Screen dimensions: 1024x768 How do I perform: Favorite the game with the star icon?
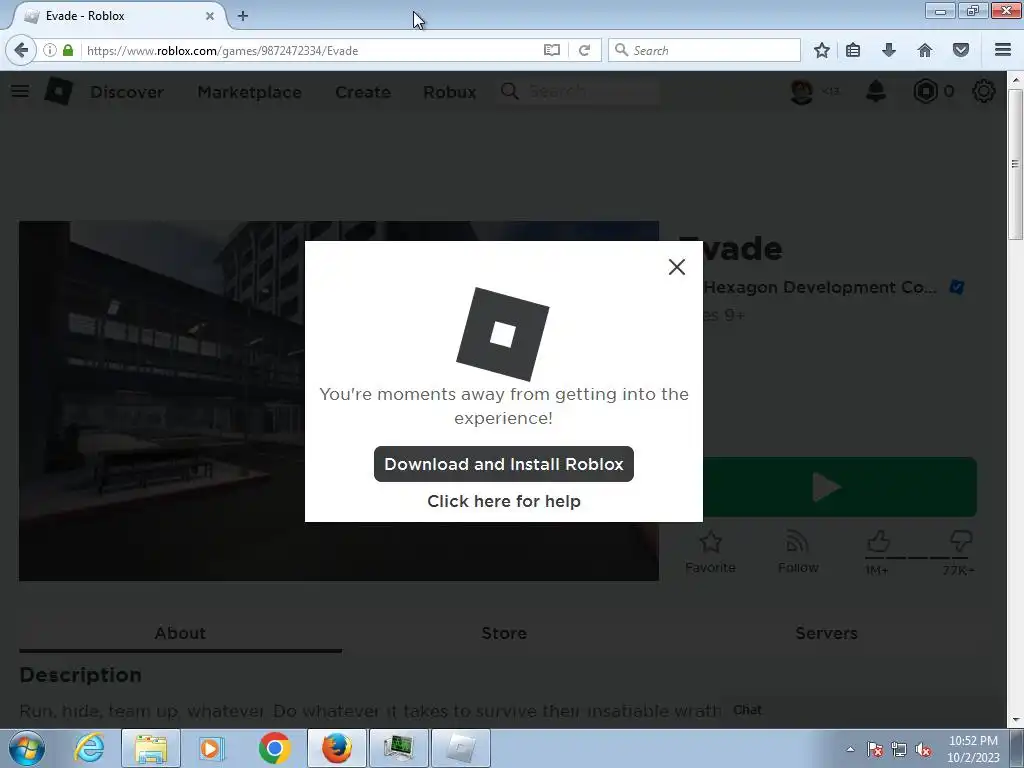(x=711, y=542)
